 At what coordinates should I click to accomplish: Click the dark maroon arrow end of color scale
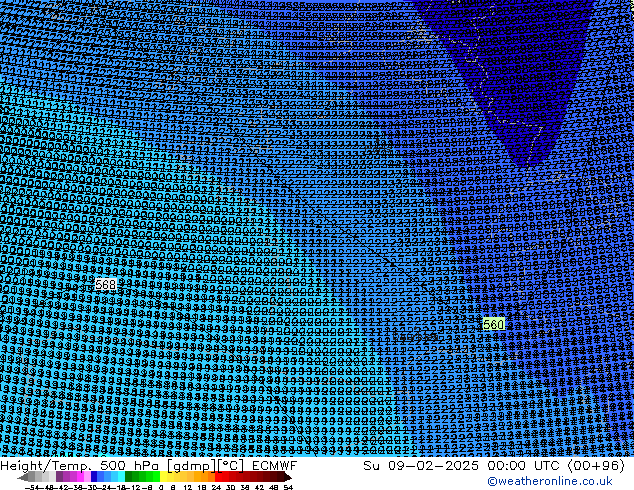click(288, 477)
